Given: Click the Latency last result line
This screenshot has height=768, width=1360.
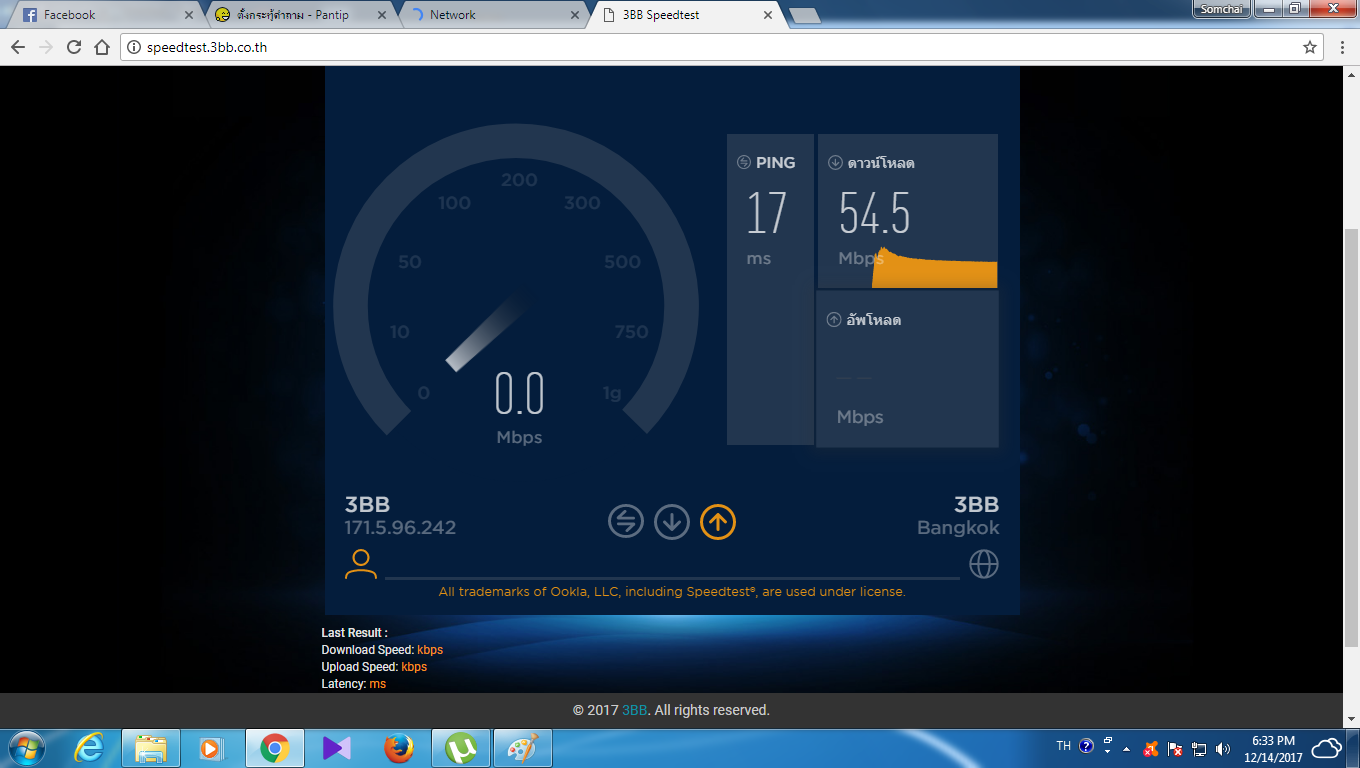Looking at the screenshot, I should click(x=353, y=684).
